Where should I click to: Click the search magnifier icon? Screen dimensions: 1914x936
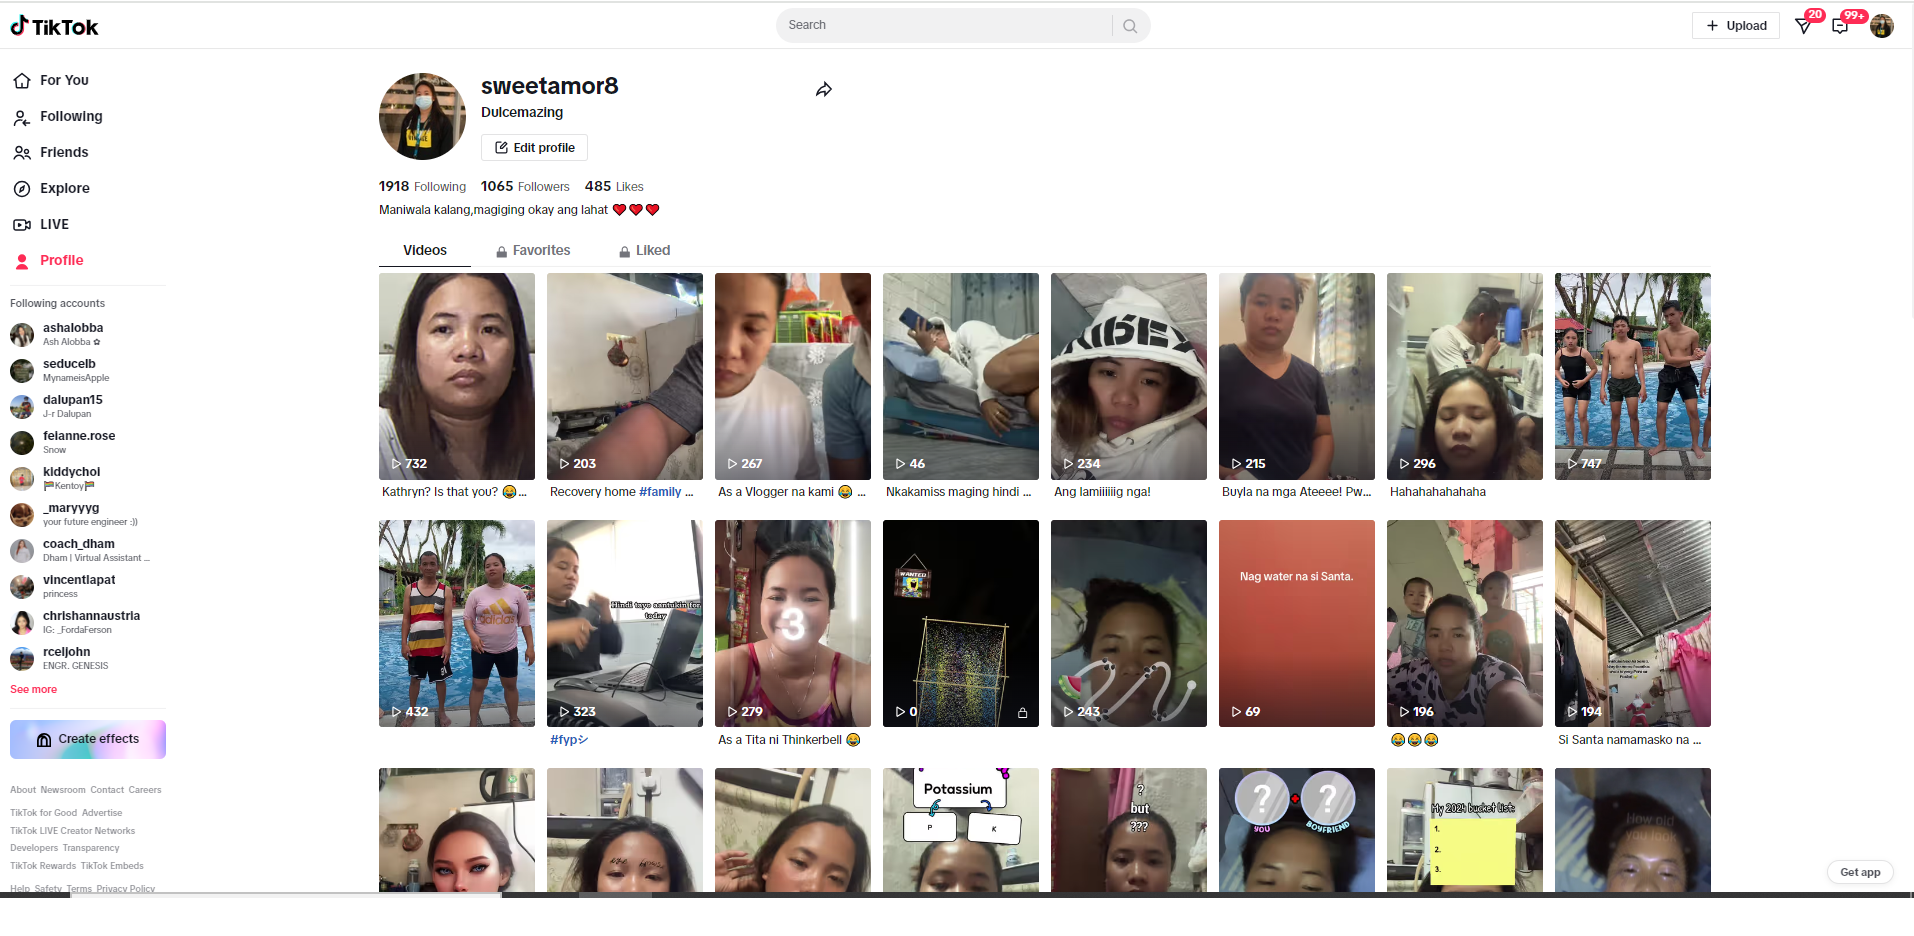pyautogui.click(x=1130, y=26)
